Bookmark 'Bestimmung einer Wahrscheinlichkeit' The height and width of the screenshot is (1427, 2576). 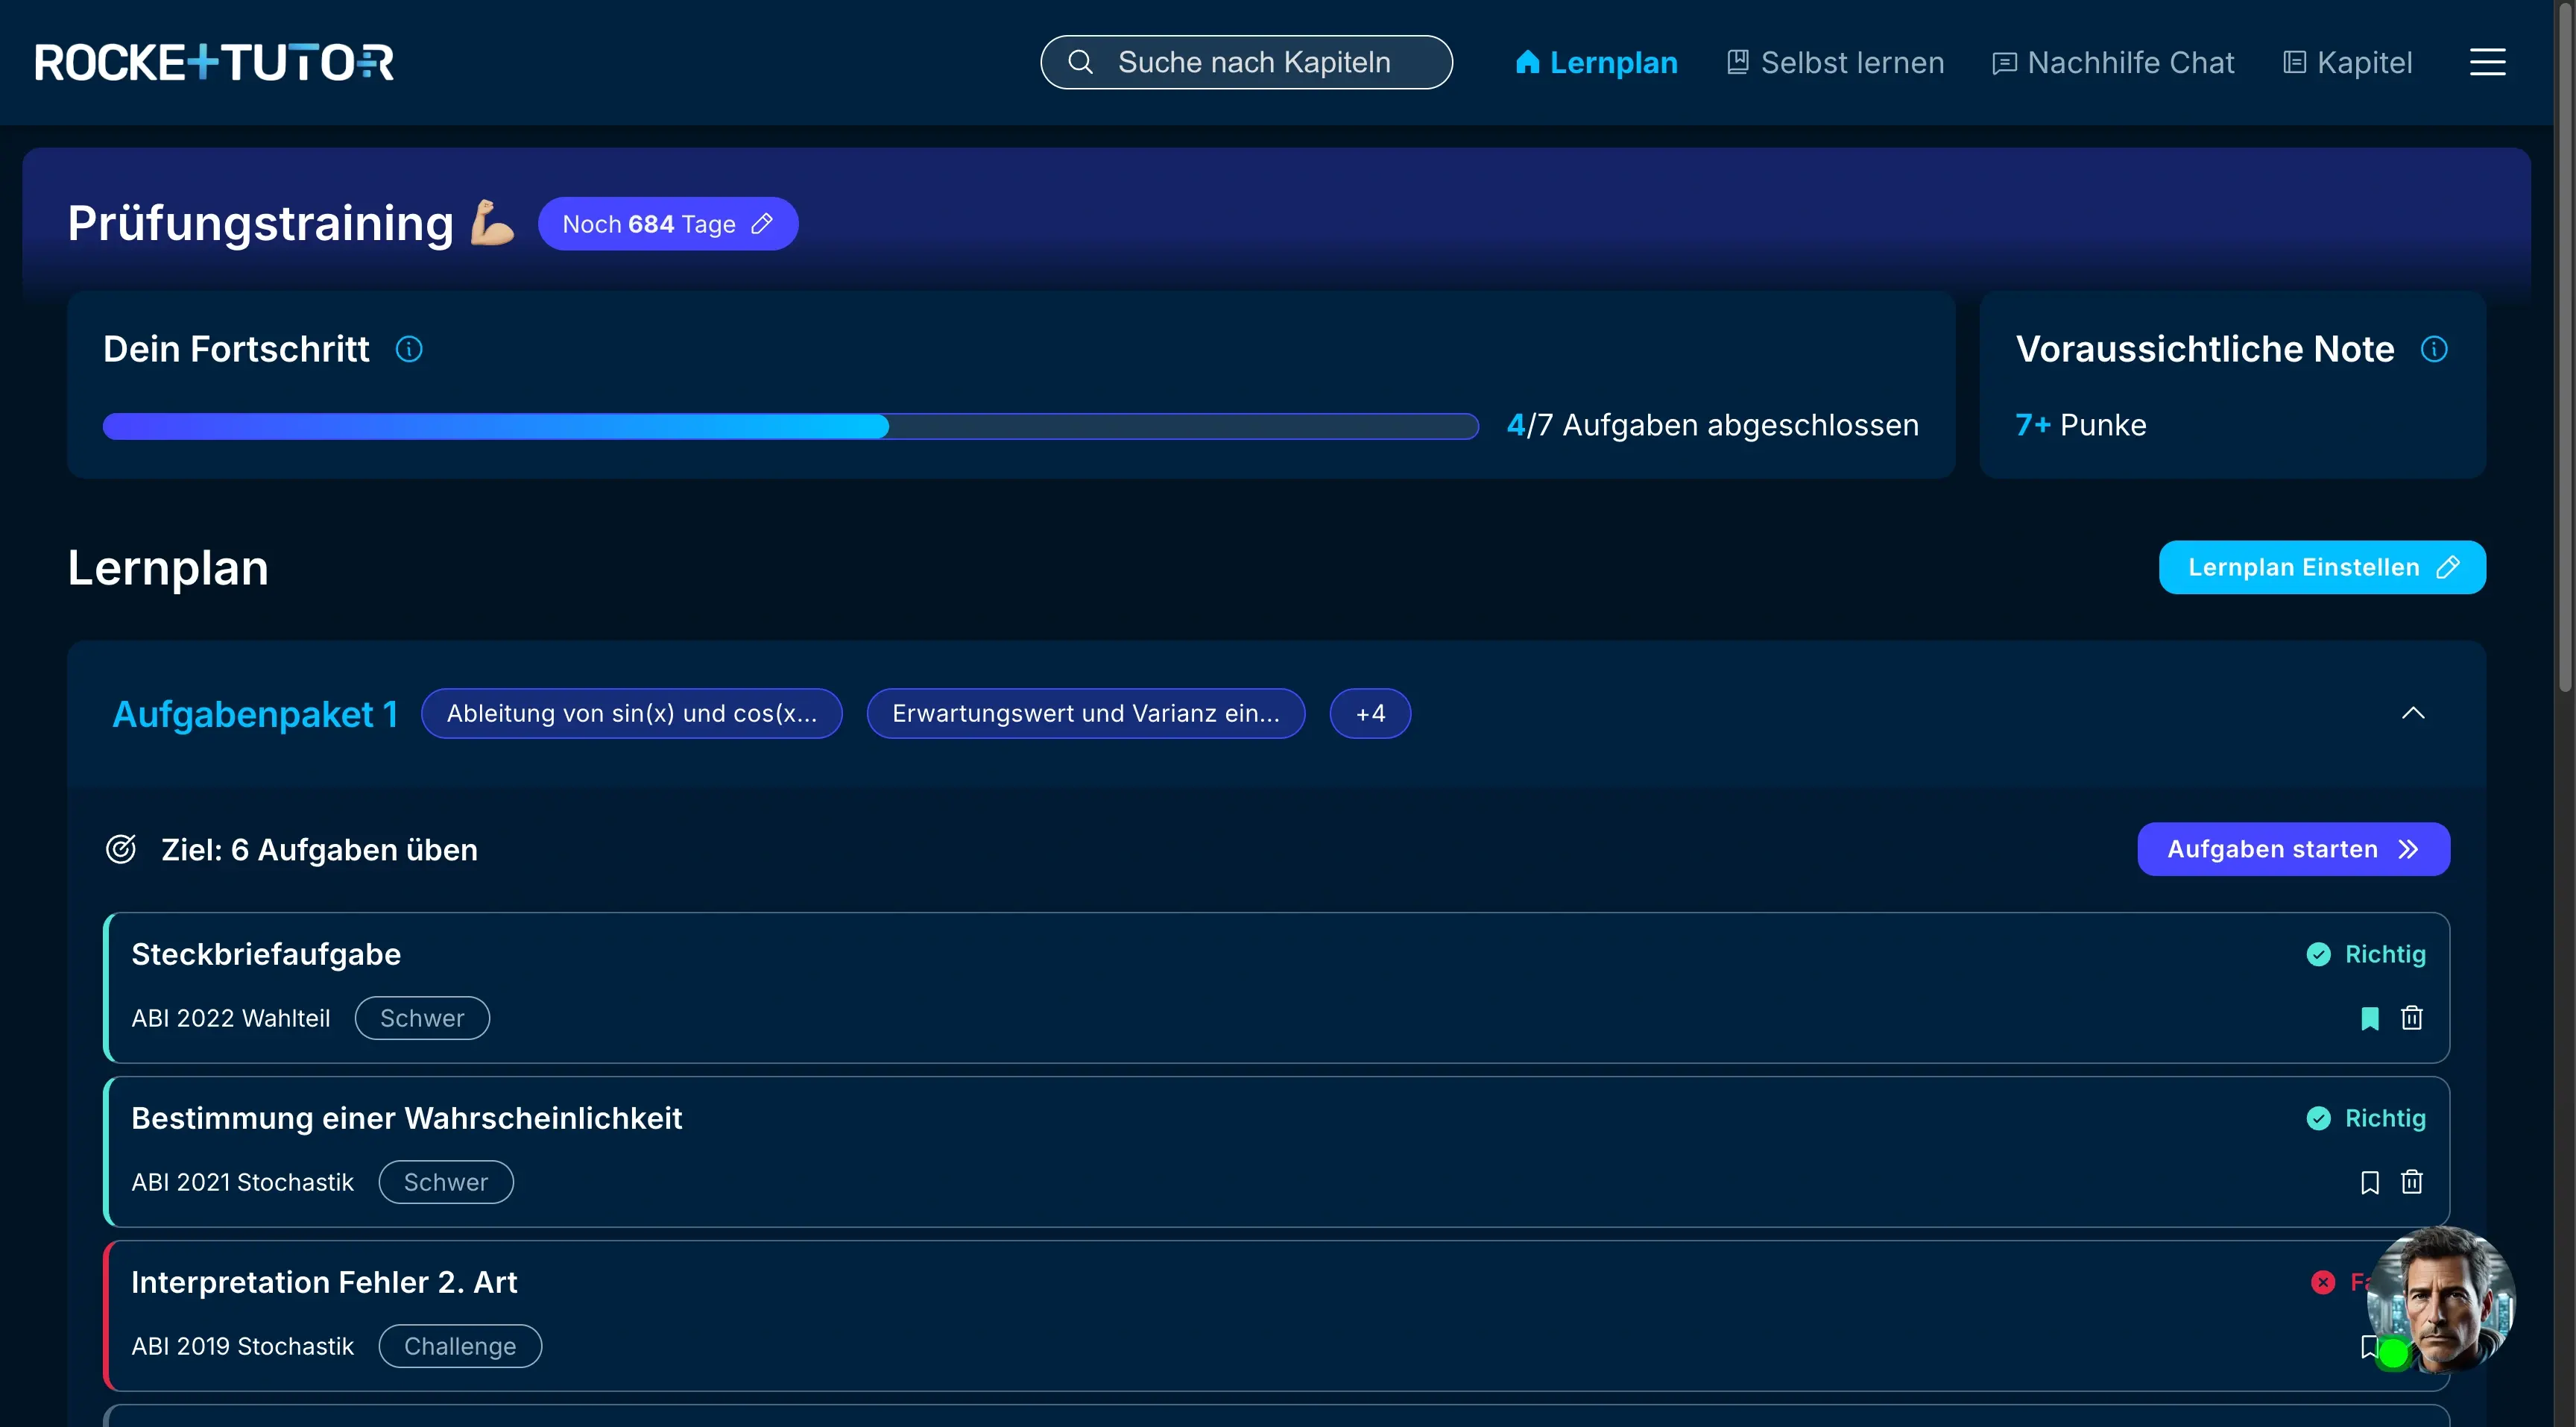click(2369, 1182)
